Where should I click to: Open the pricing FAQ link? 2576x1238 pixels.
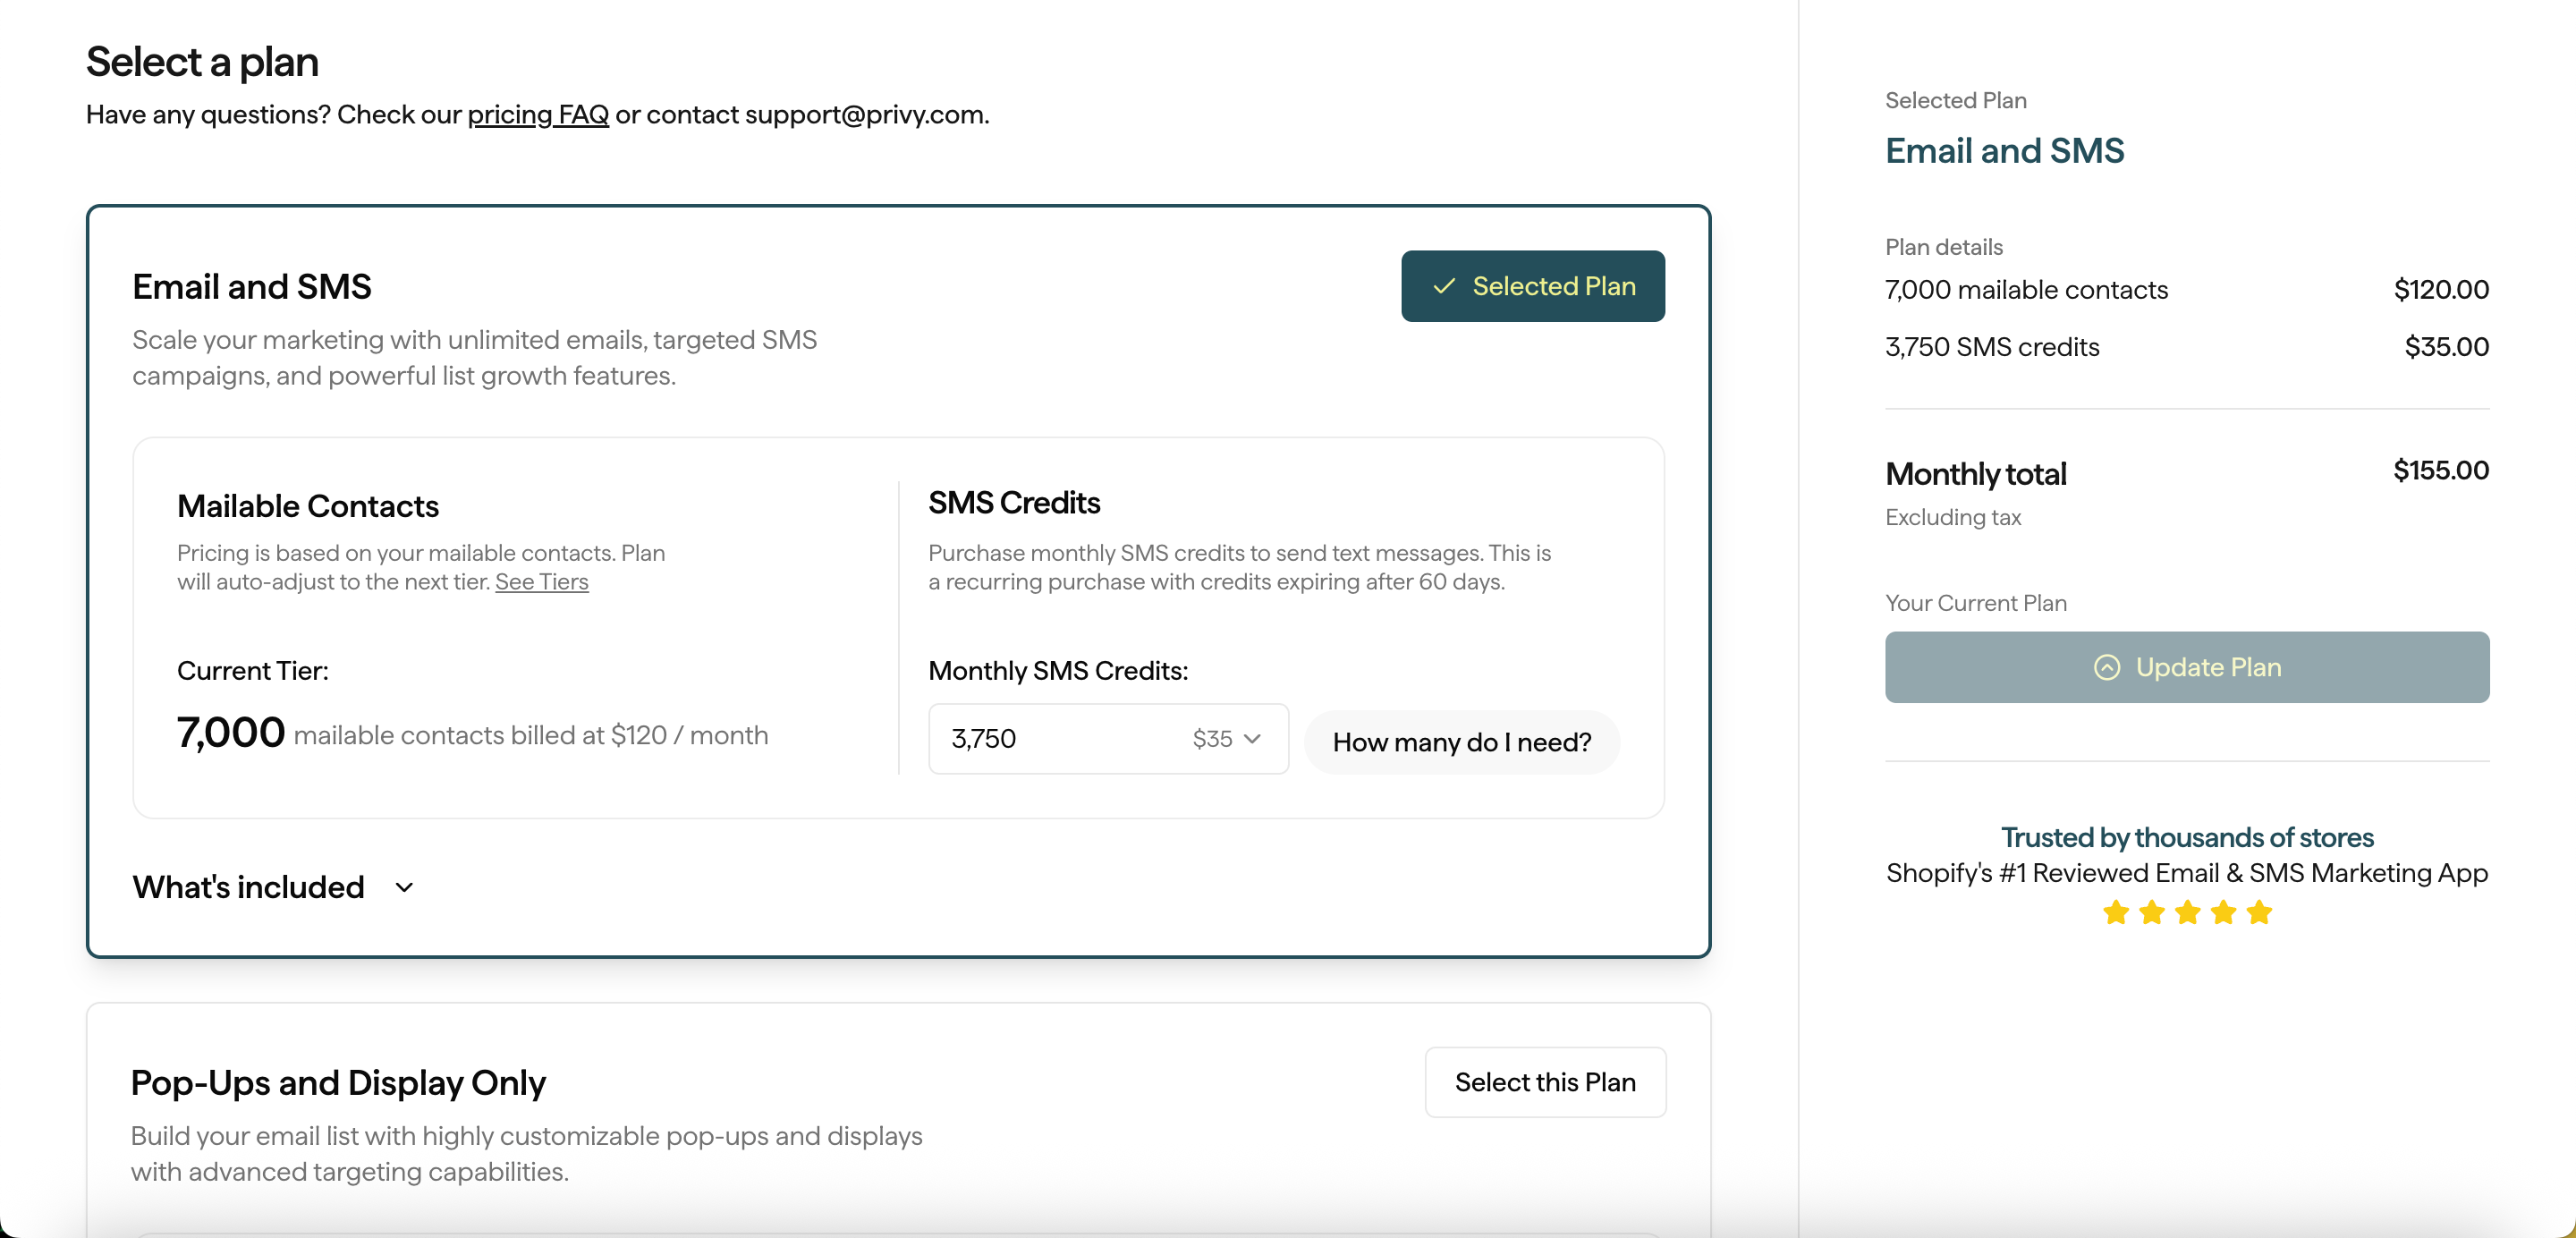[538, 114]
